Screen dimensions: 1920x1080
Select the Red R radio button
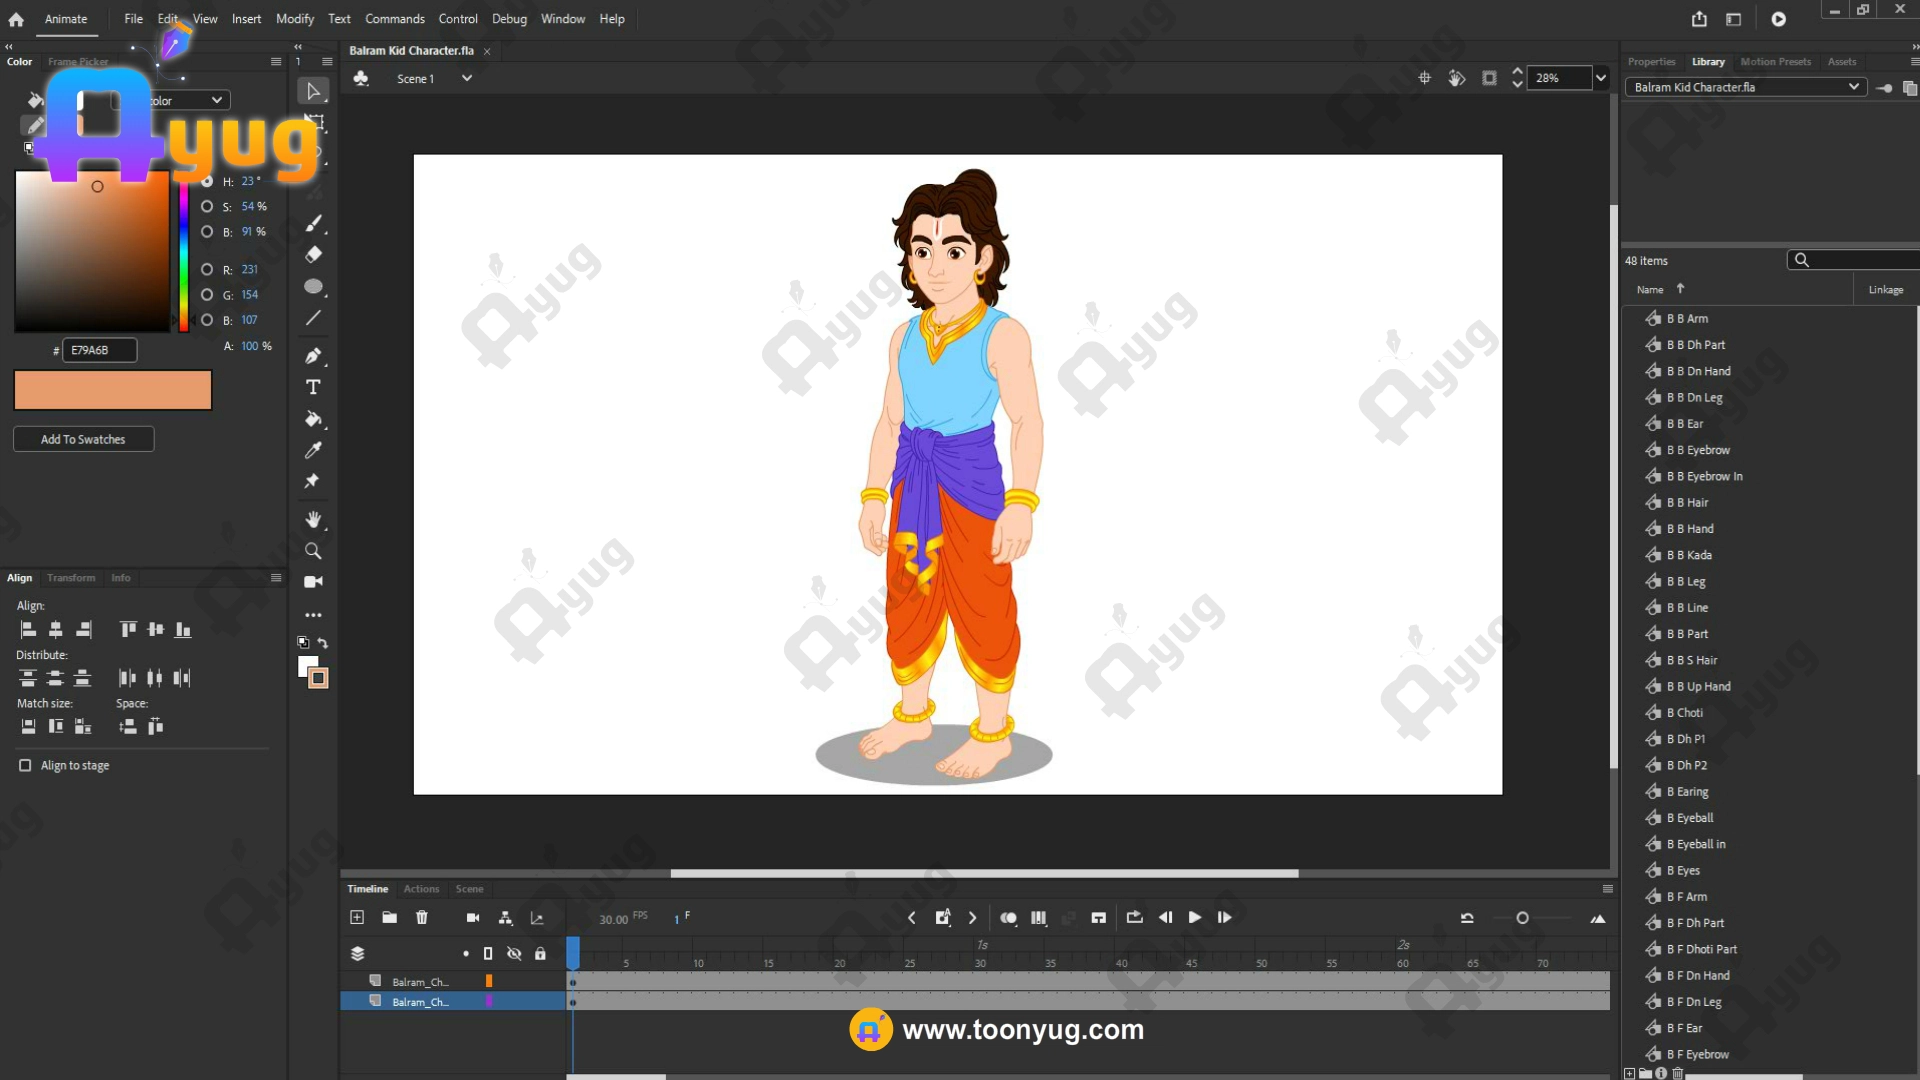[x=207, y=269]
